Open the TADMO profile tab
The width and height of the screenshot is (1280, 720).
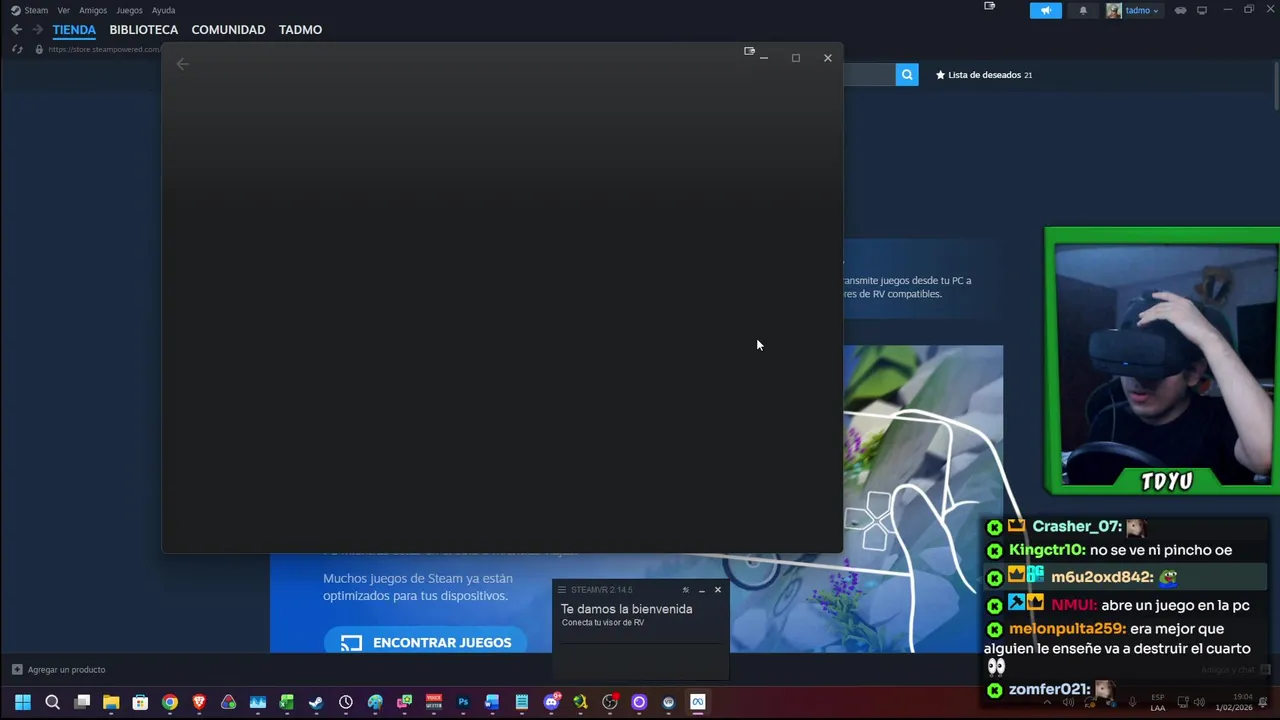pos(300,30)
